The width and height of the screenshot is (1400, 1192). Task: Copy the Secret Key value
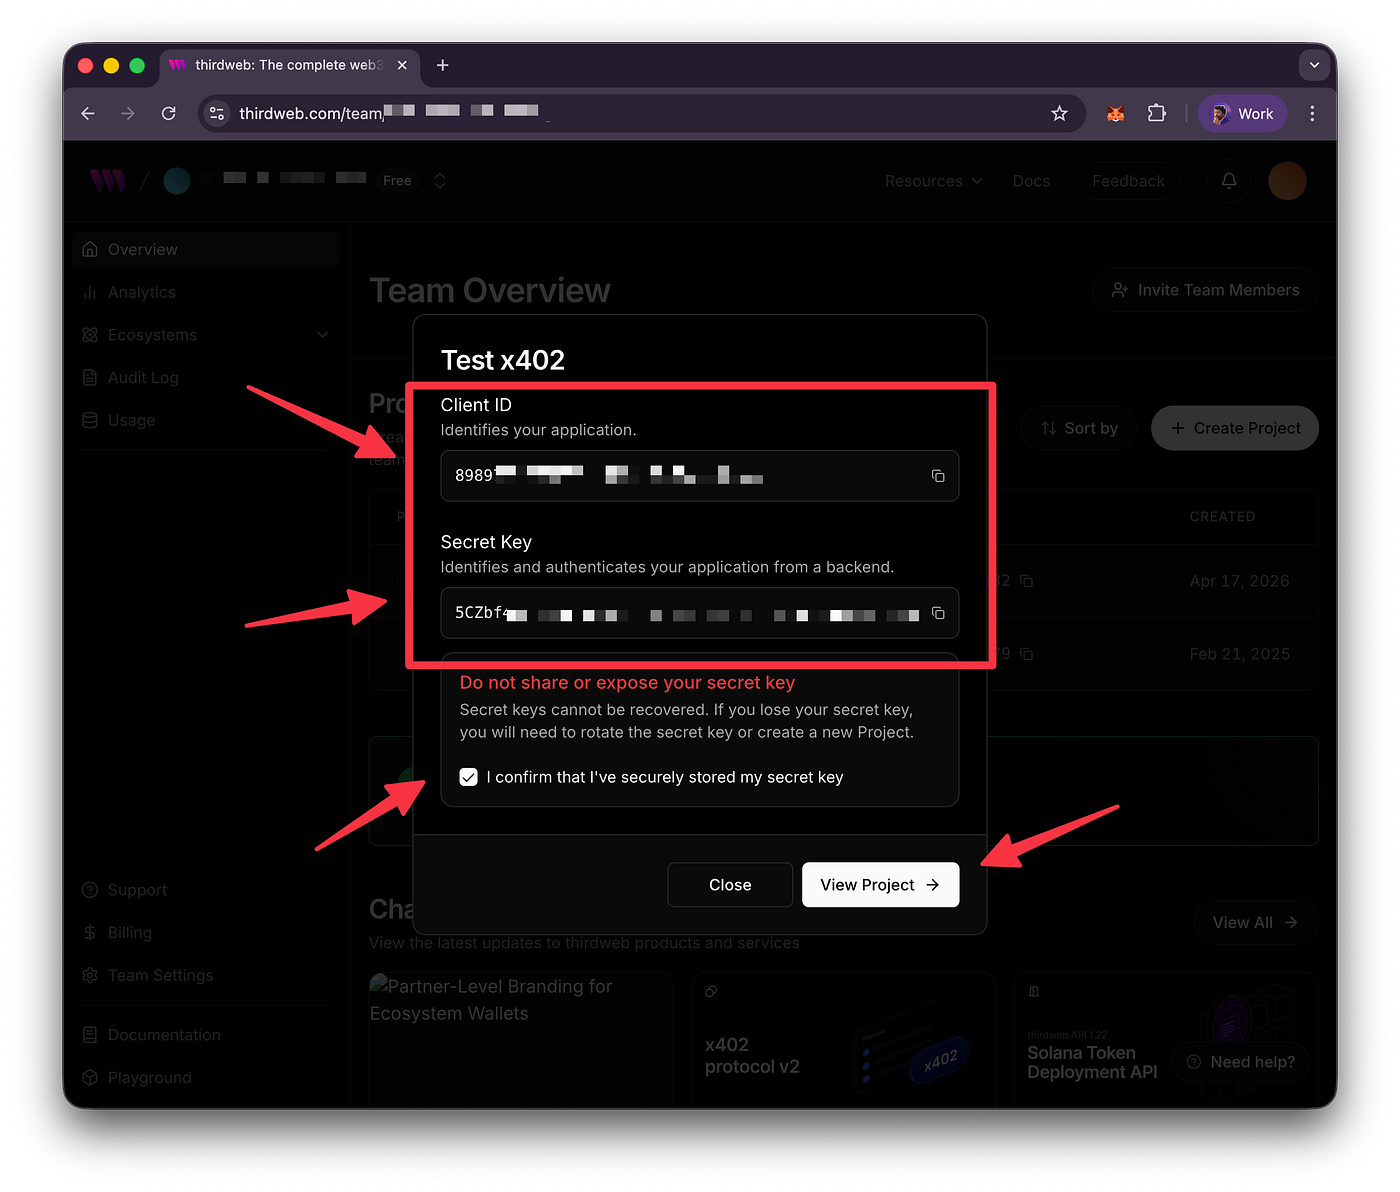[938, 613]
